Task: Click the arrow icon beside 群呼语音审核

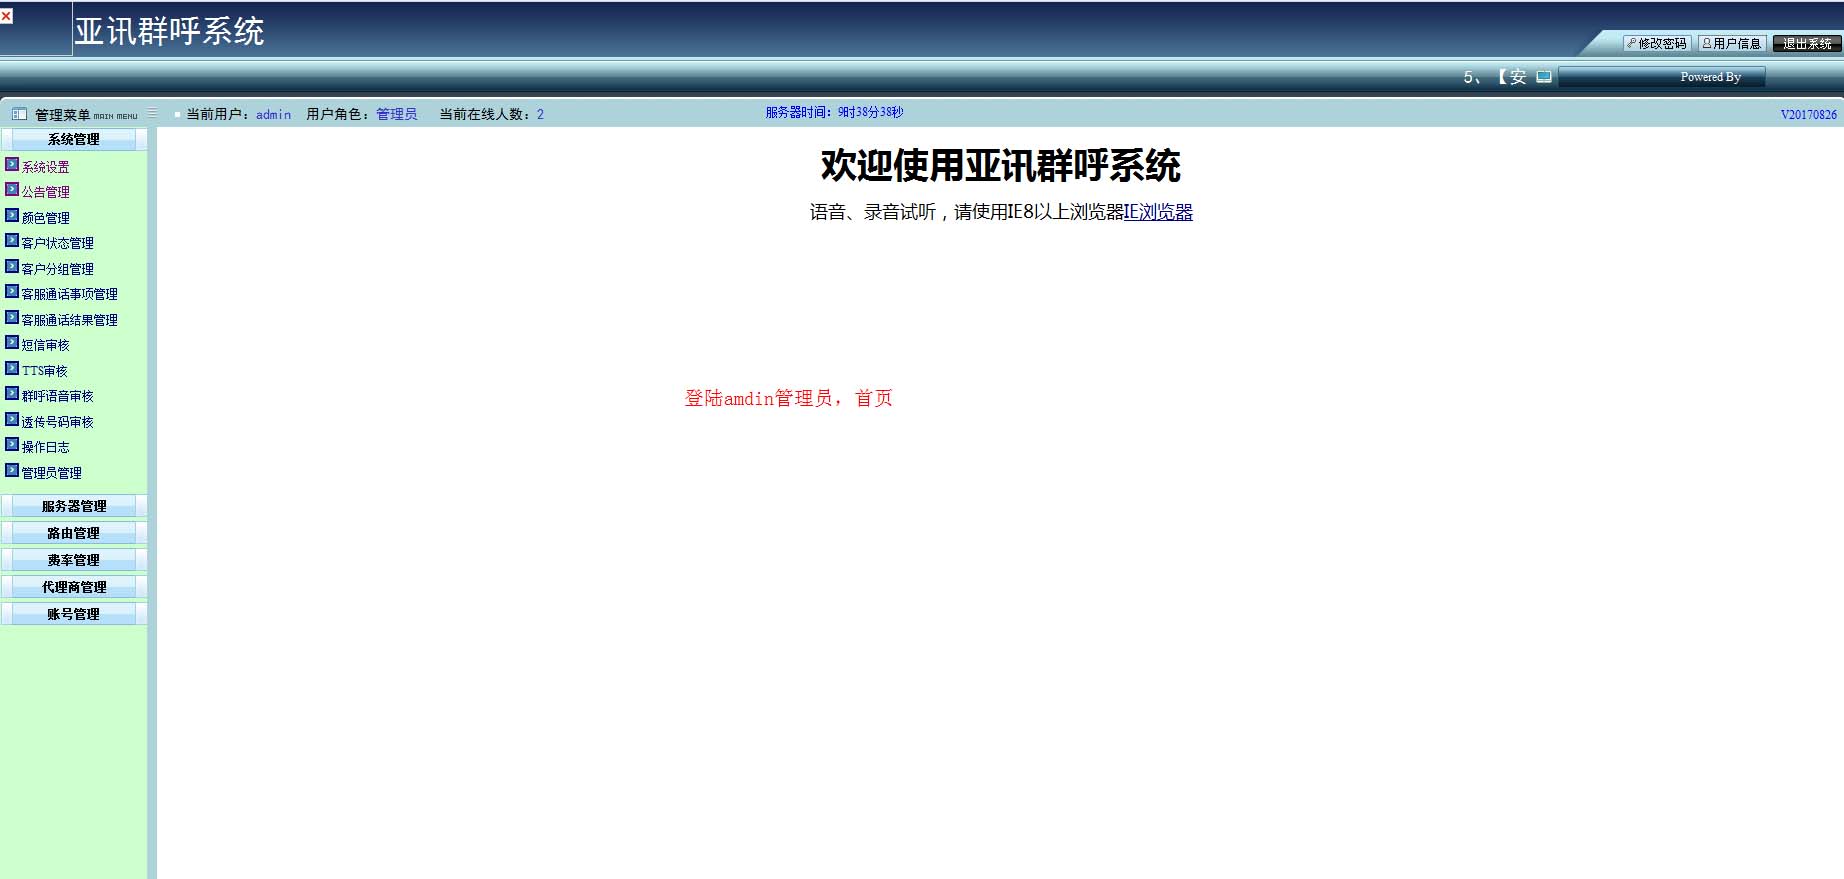Action: (x=12, y=394)
